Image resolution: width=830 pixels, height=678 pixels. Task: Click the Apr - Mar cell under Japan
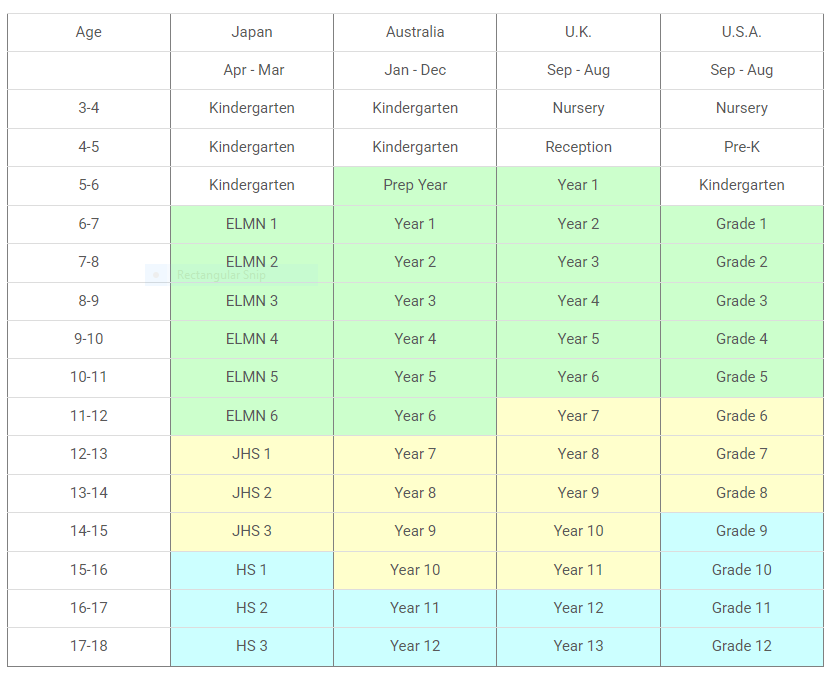[x=252, y=70]
